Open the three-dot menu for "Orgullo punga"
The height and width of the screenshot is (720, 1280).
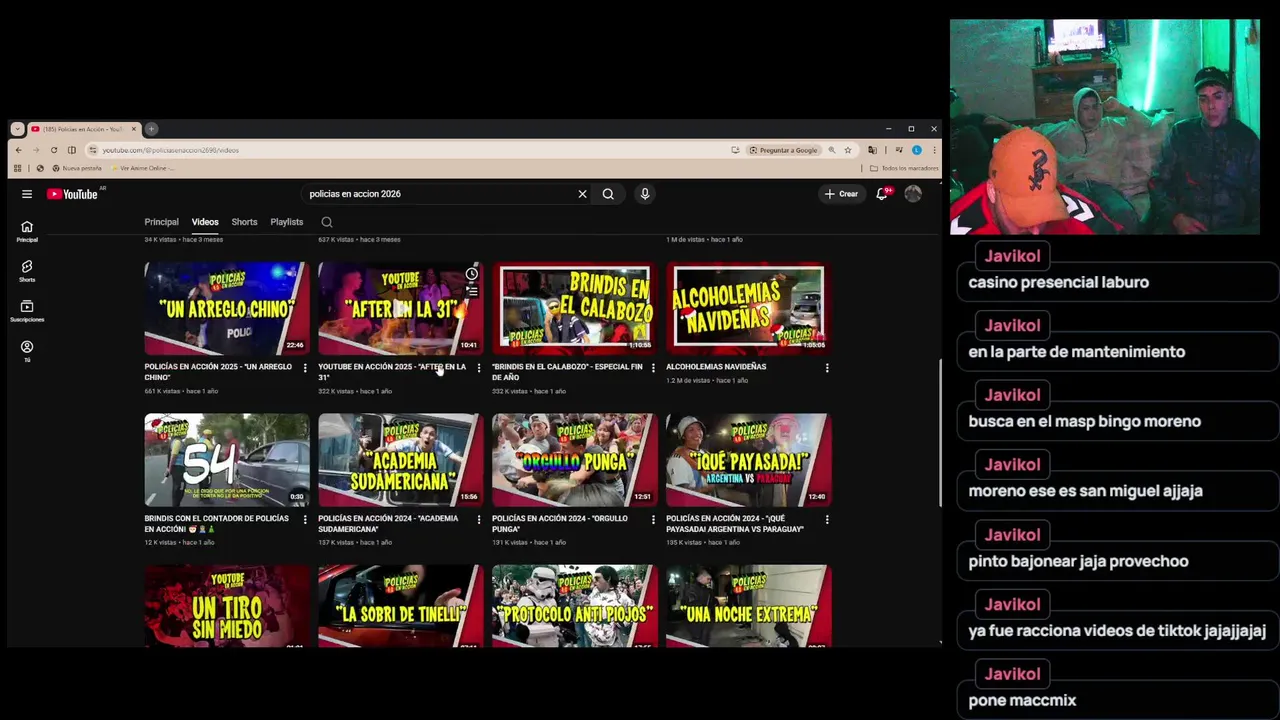point(653,520)
